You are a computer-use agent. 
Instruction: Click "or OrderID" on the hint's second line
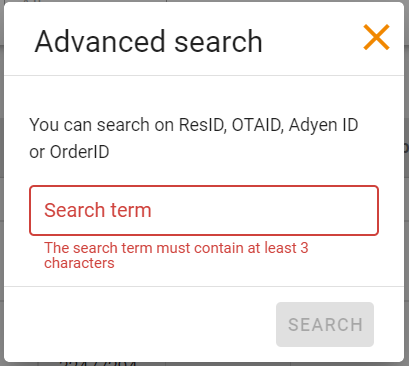coord(69,152)
